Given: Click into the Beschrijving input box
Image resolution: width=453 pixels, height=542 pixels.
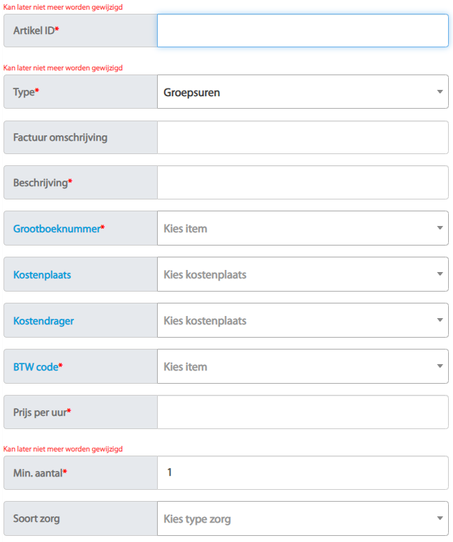Looking at the screenshot, I should [x=303, y=183].
